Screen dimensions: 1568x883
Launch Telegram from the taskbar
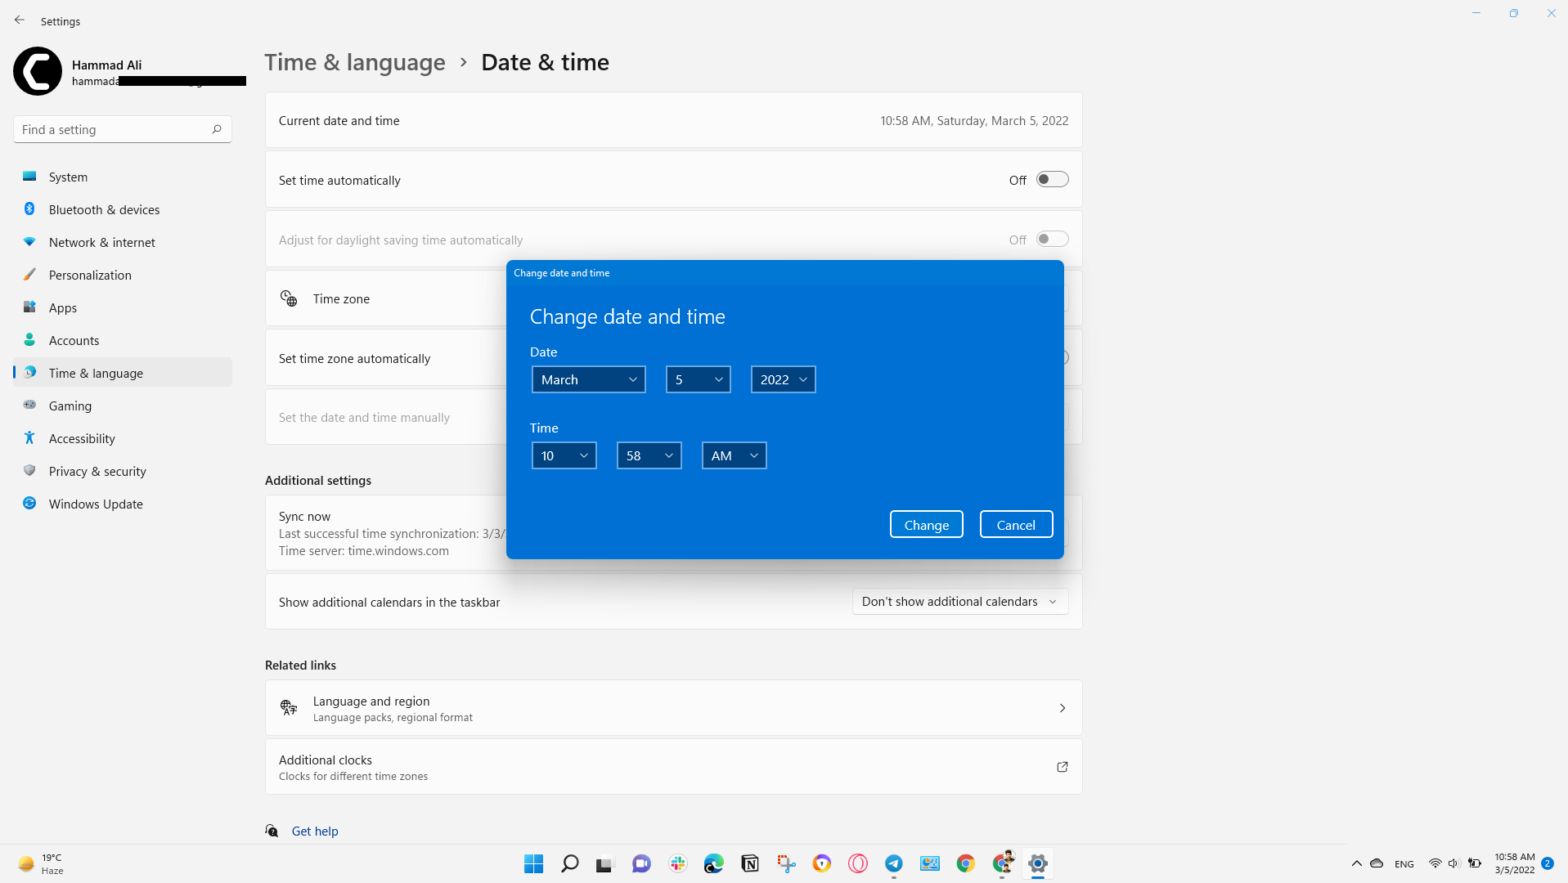(x=893, y=864)
